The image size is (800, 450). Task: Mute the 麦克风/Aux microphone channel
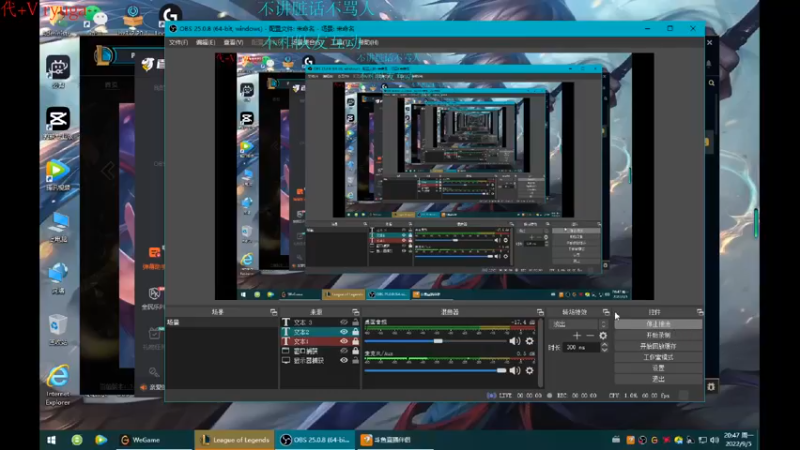coord(514,370)
